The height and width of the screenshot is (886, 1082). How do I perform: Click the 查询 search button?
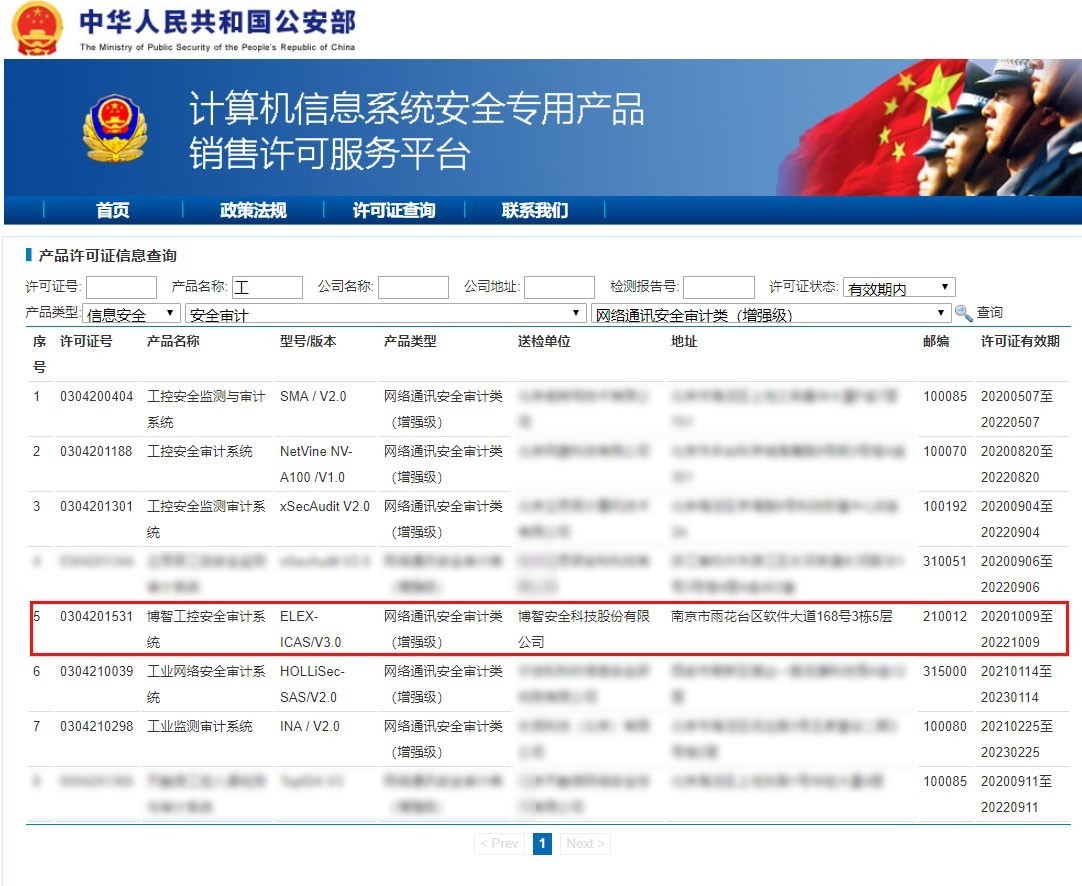989,313
